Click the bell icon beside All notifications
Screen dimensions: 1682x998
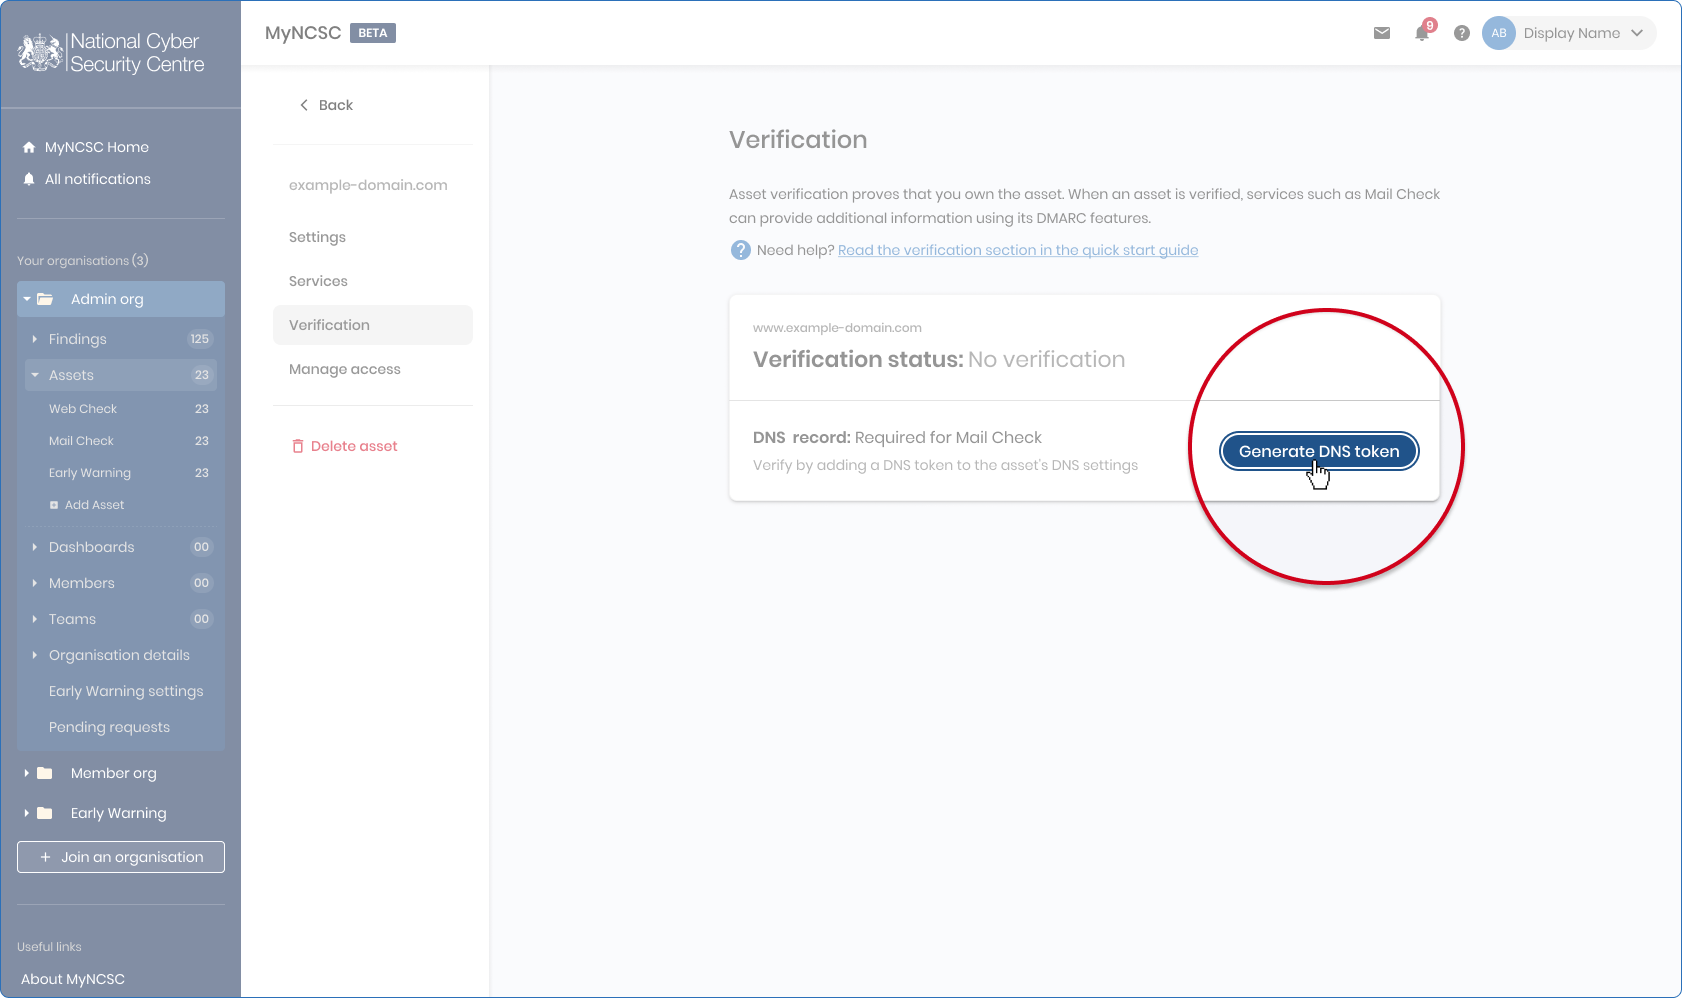29,179
